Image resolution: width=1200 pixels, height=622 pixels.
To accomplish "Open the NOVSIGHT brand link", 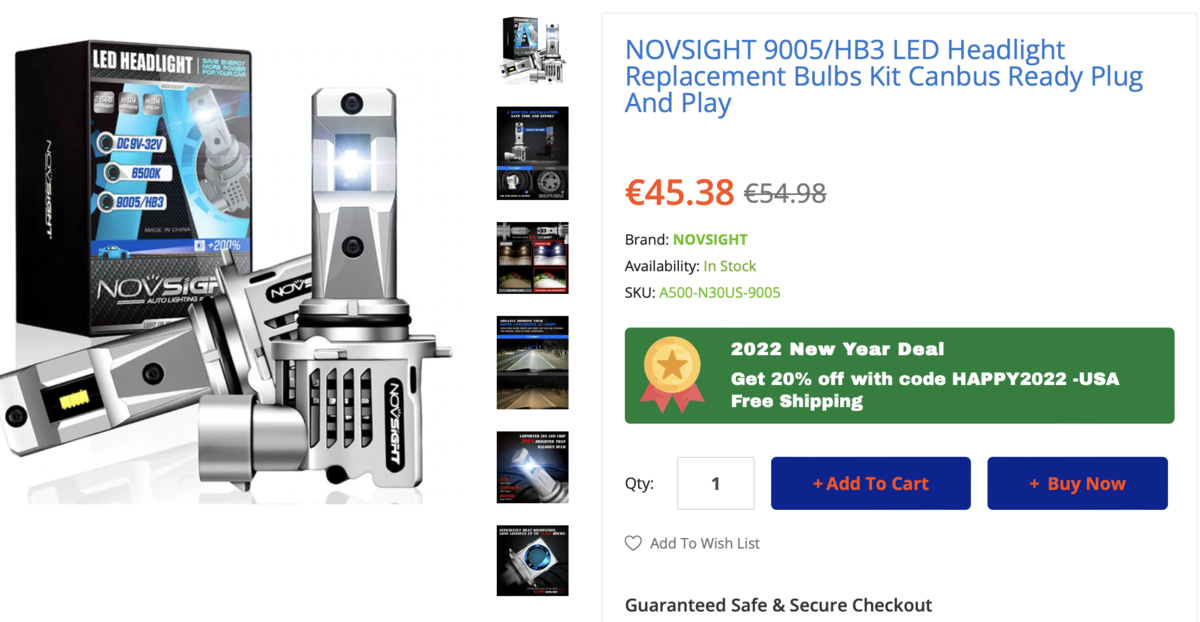I will (710, 240).
